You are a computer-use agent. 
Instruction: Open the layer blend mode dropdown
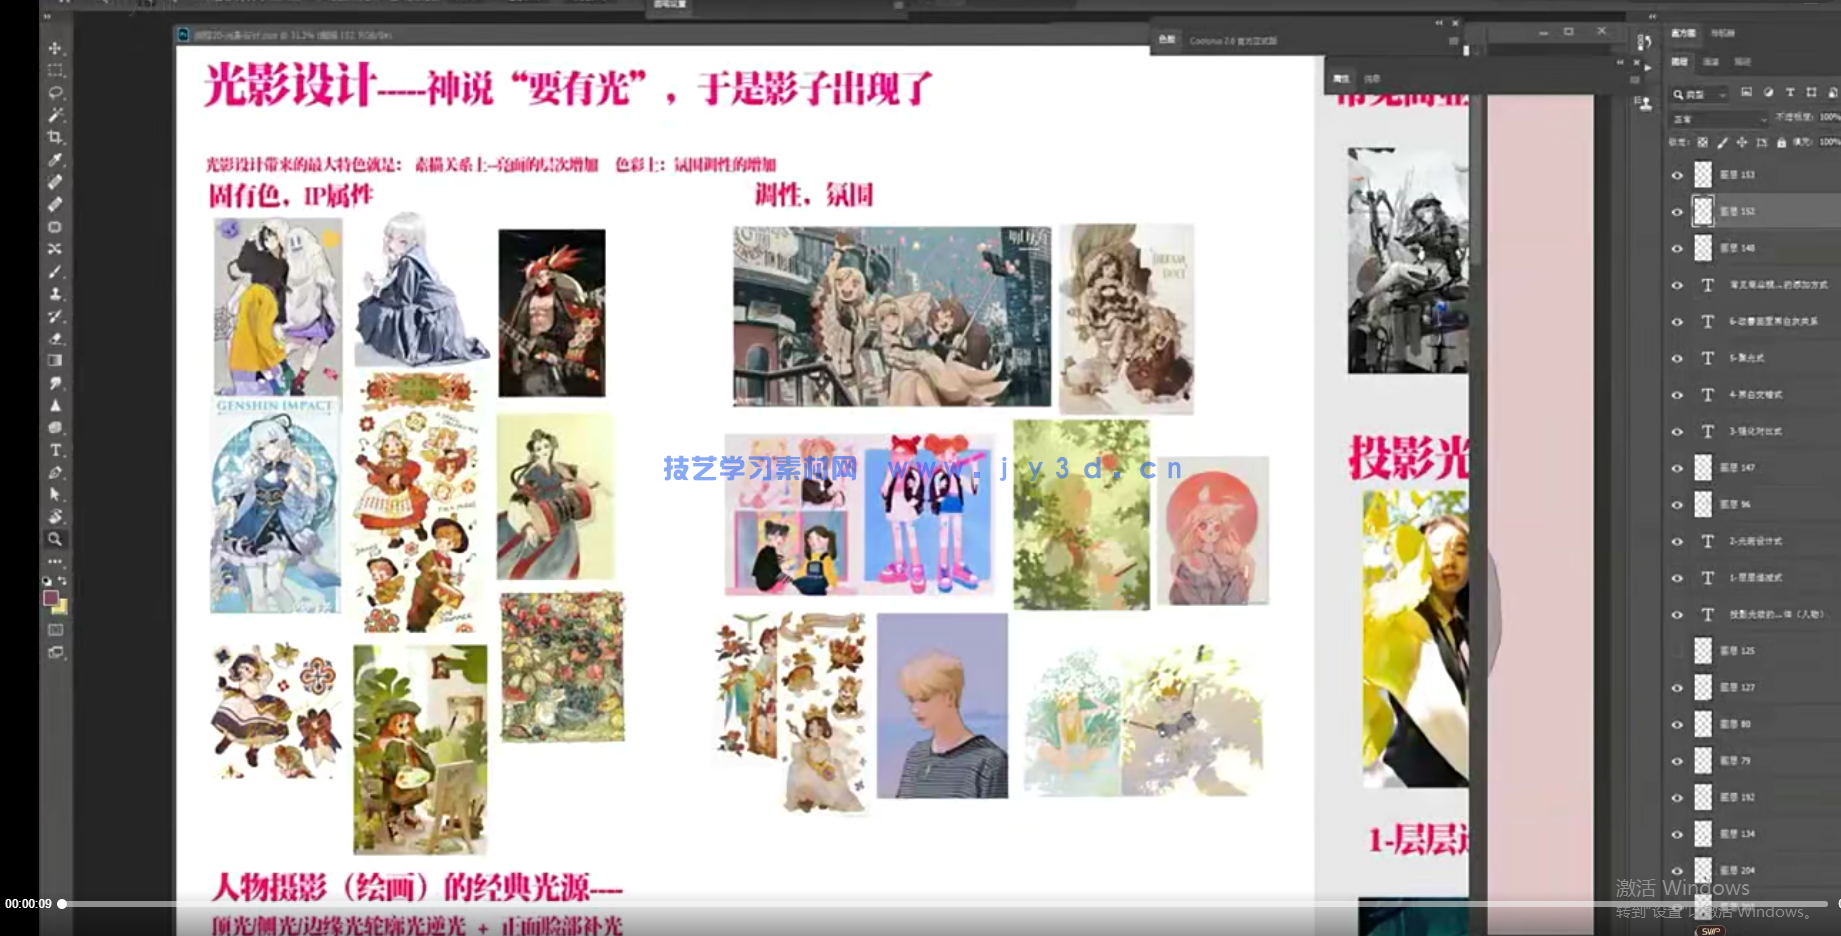pyautogui.click(x=1720, y=119)
